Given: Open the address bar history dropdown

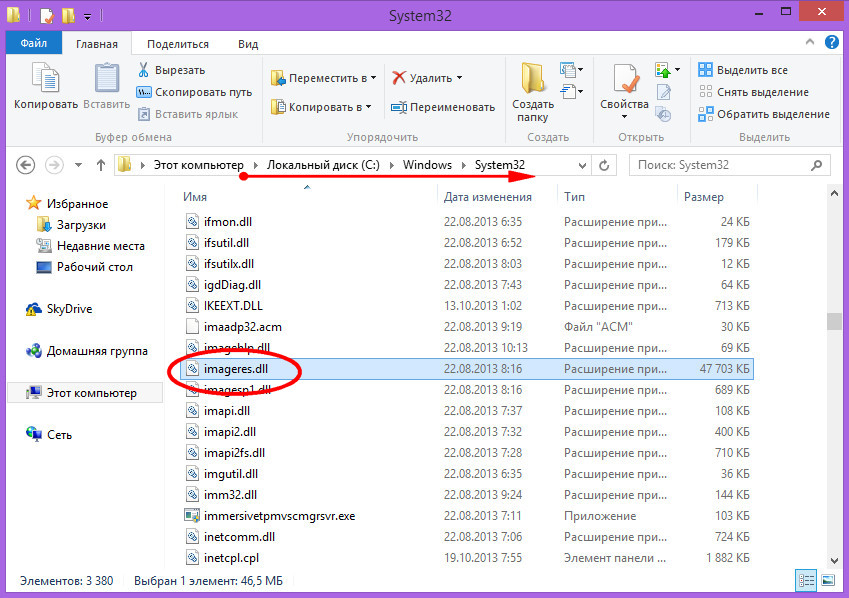Looking at the screenshot, I should tap(582, 164).
